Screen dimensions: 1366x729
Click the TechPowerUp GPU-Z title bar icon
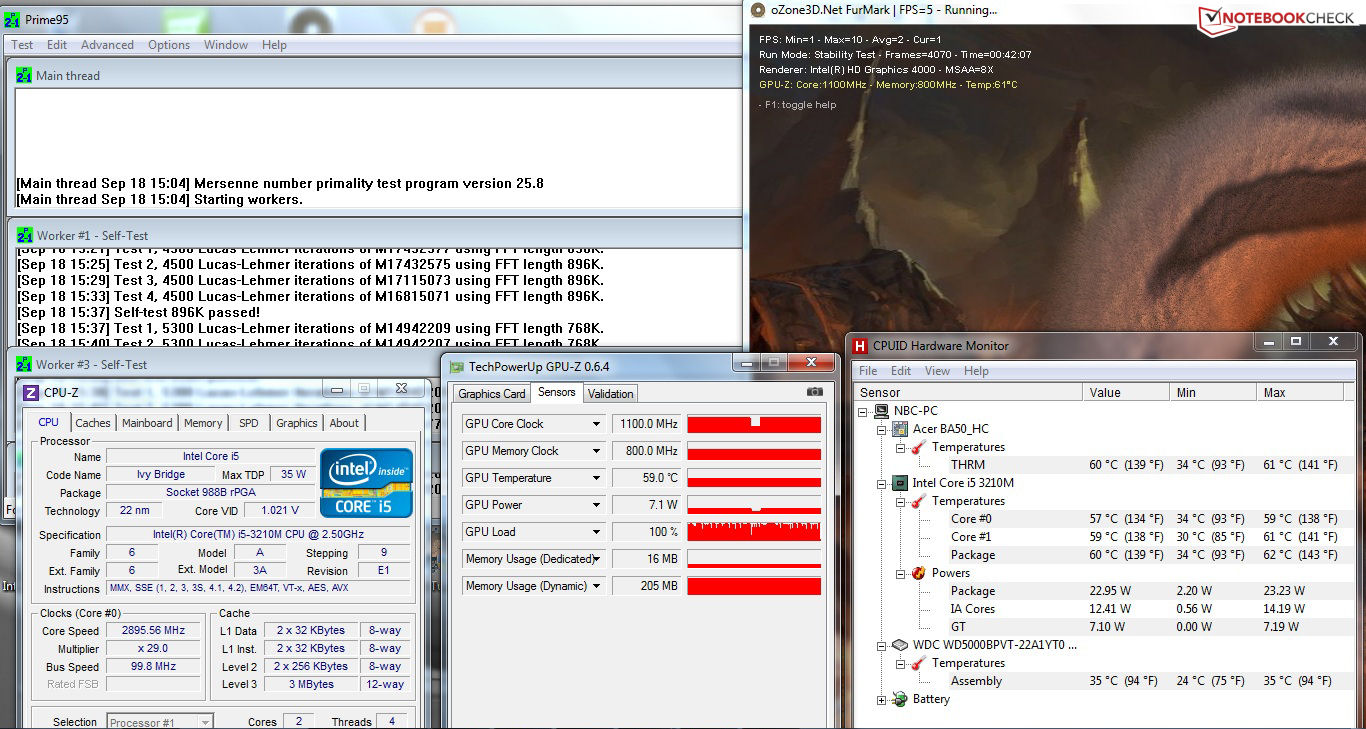click(x=457, y=367)
